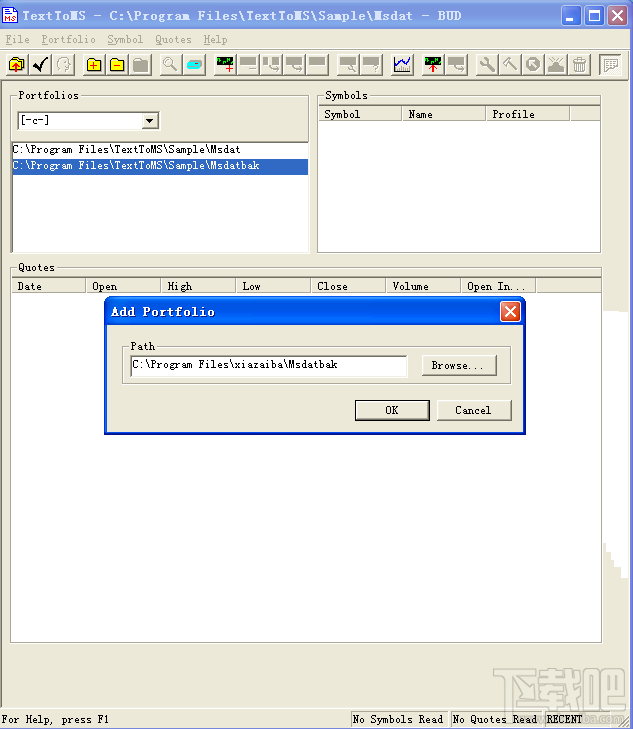Click the Close column header in Quotes
633x729 pixels.
(348, 286)
